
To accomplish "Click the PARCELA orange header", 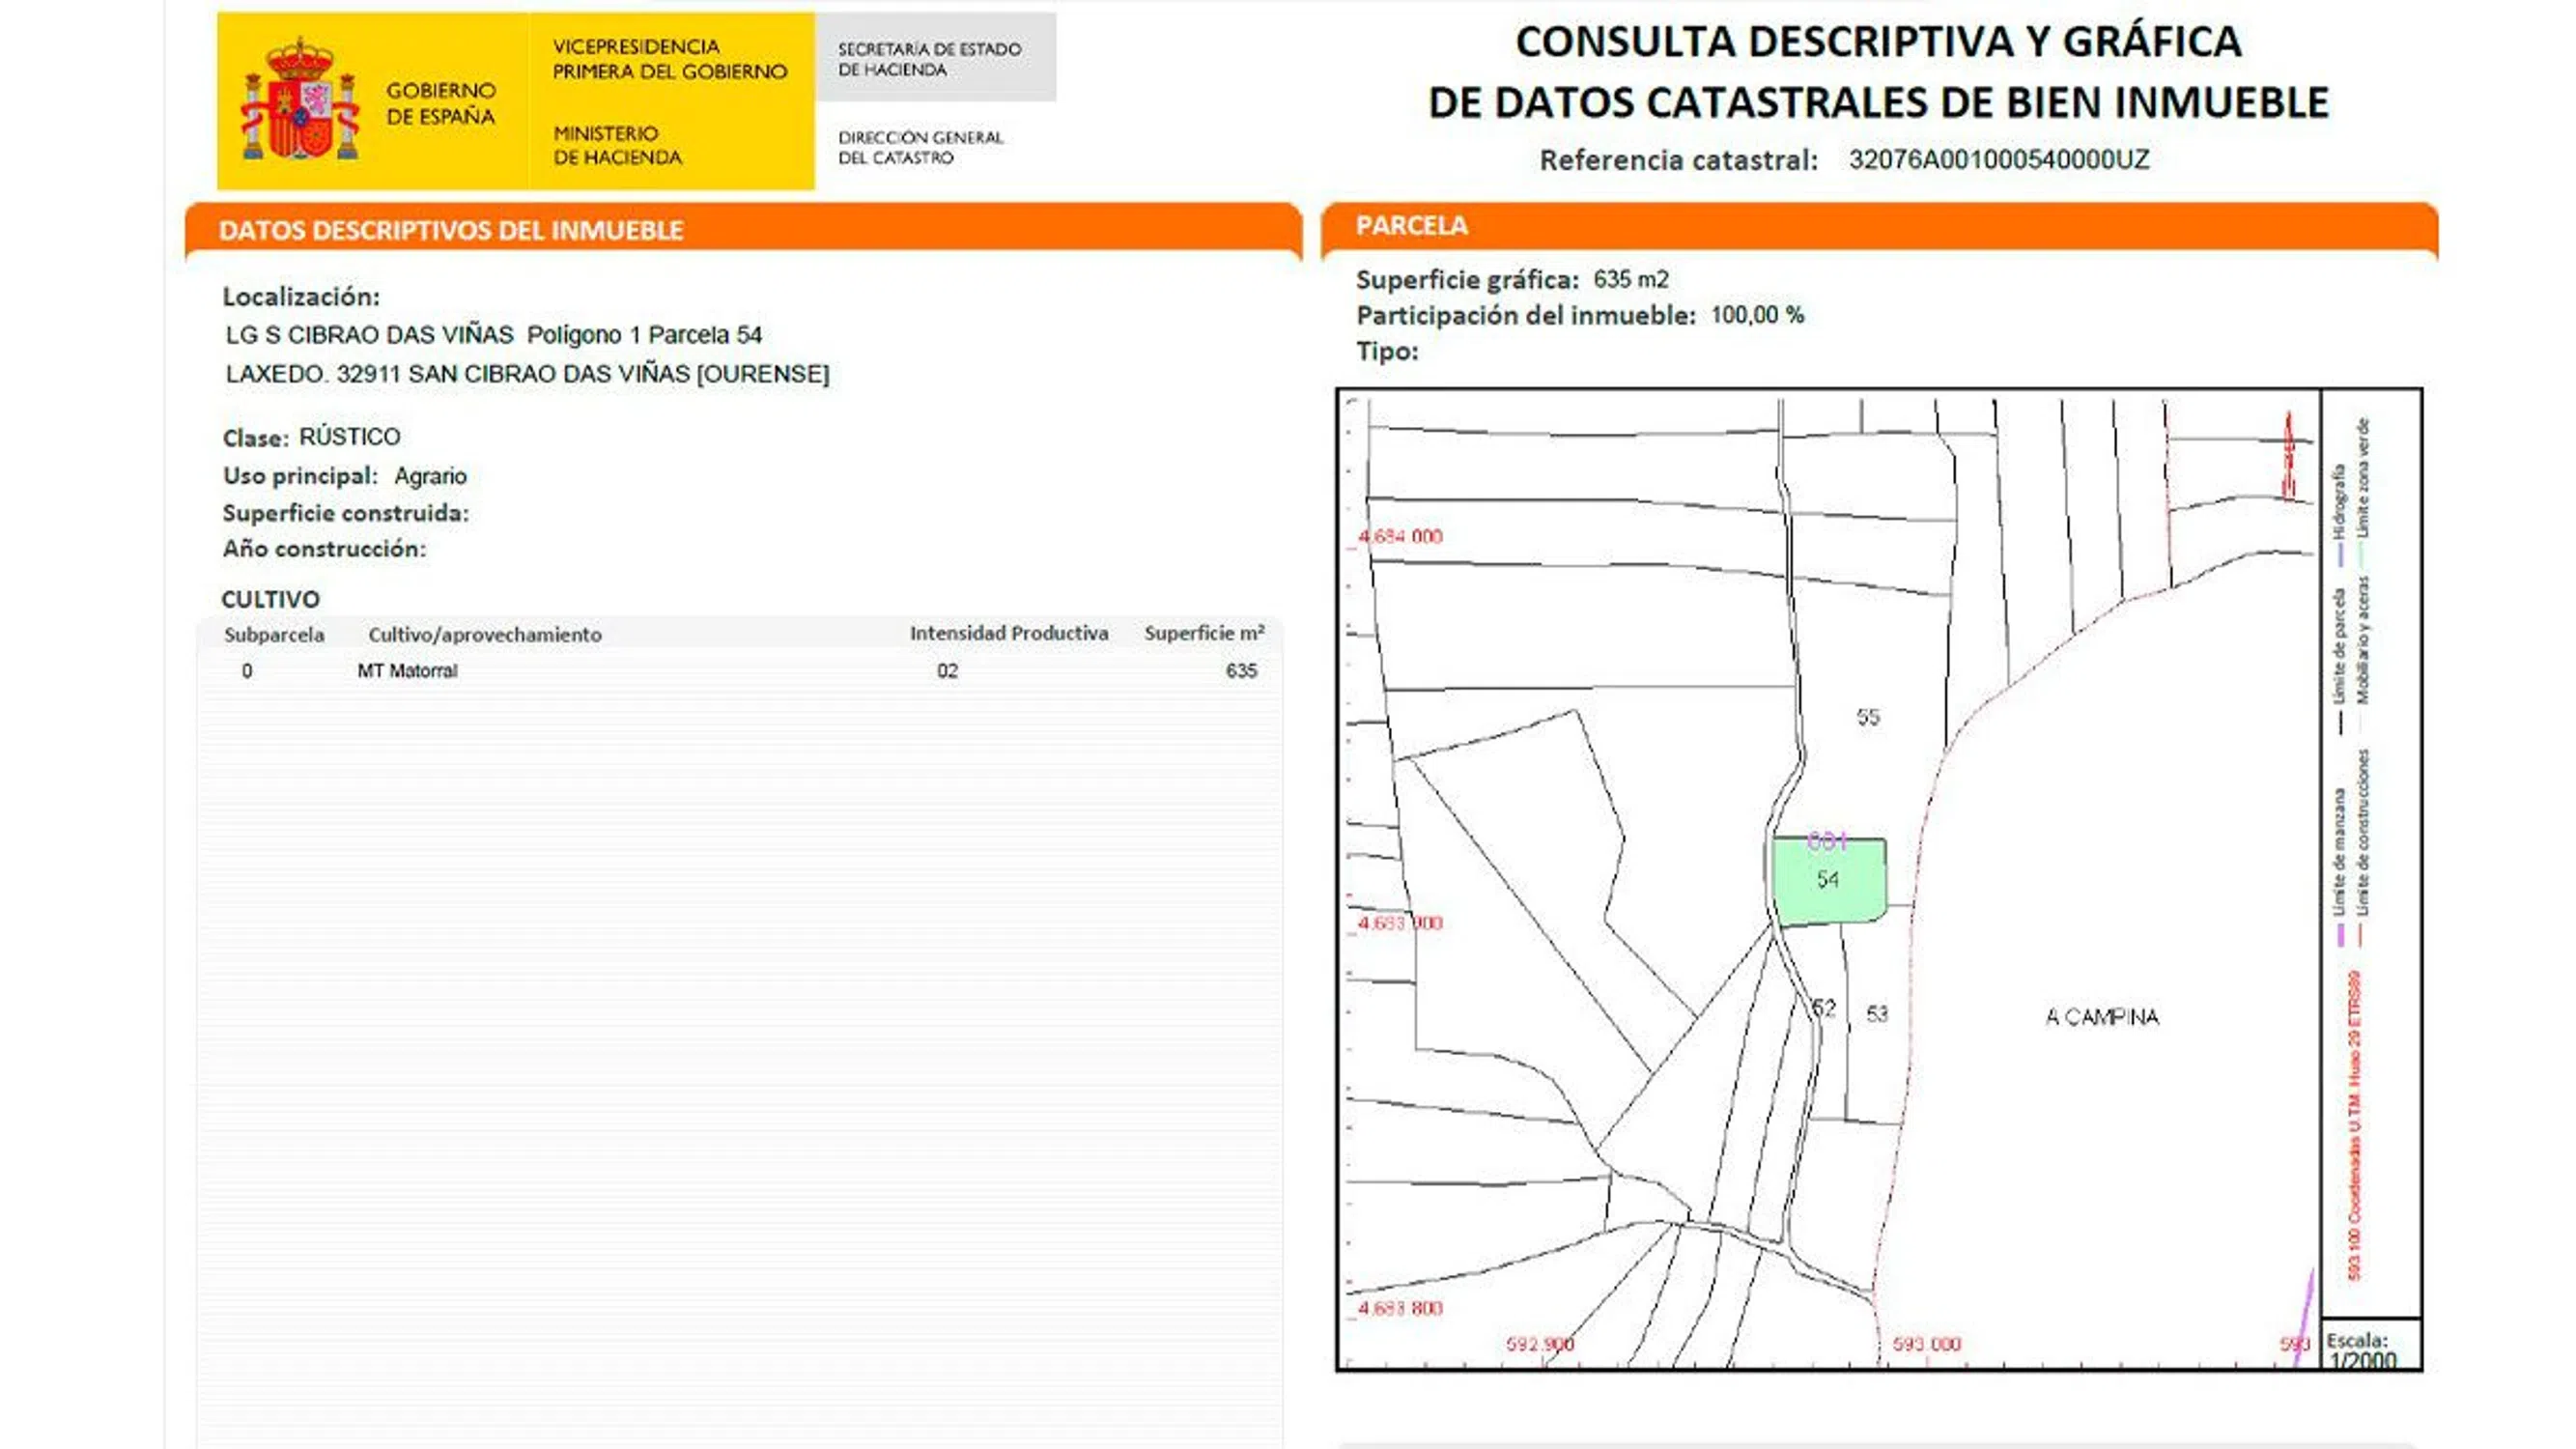I will coord(1411,226).
